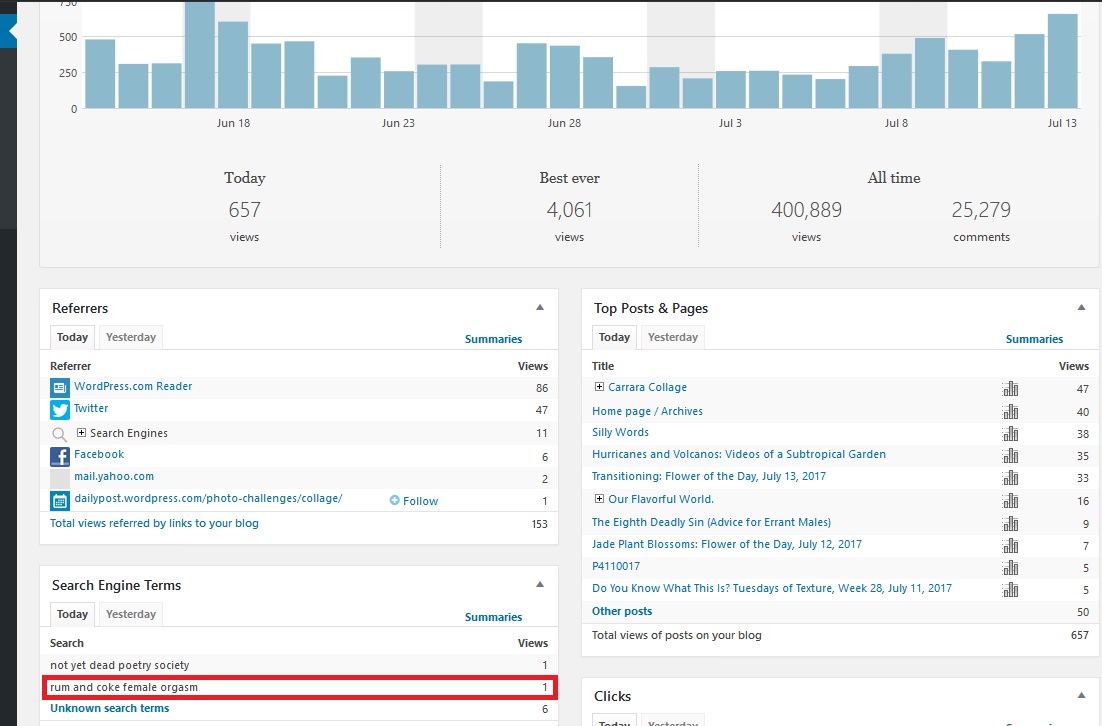Collapse the Top Posts & Pages panel

pos(1080,308)
